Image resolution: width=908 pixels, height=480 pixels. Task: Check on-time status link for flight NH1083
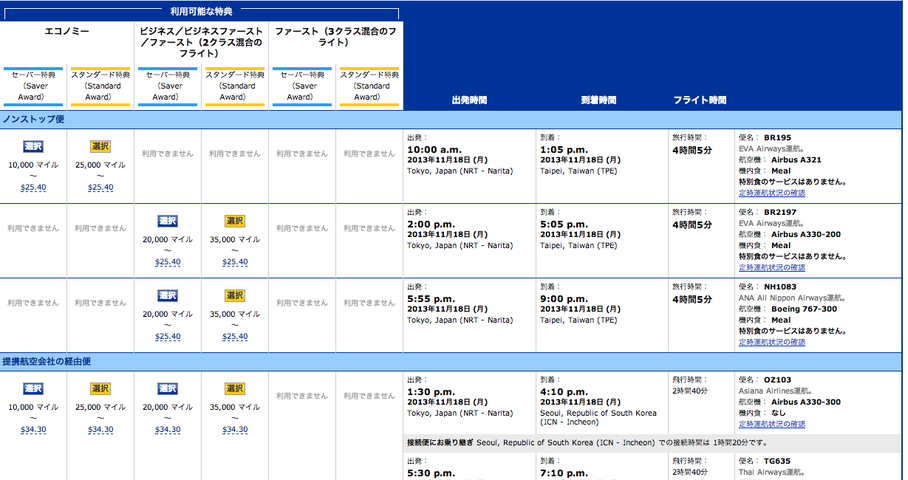[772, 342]
